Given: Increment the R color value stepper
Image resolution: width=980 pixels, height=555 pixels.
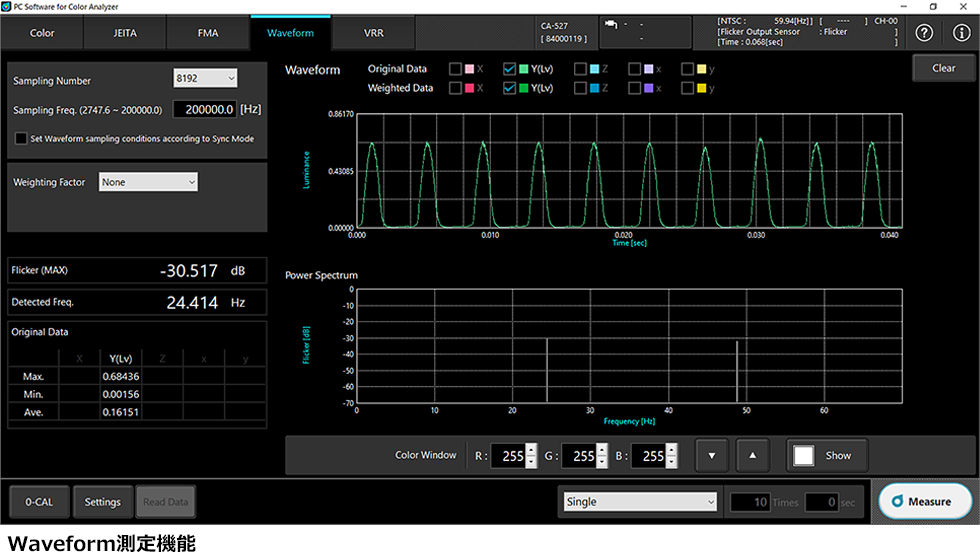Looking at the screenshot, I should tap(530, 450).
